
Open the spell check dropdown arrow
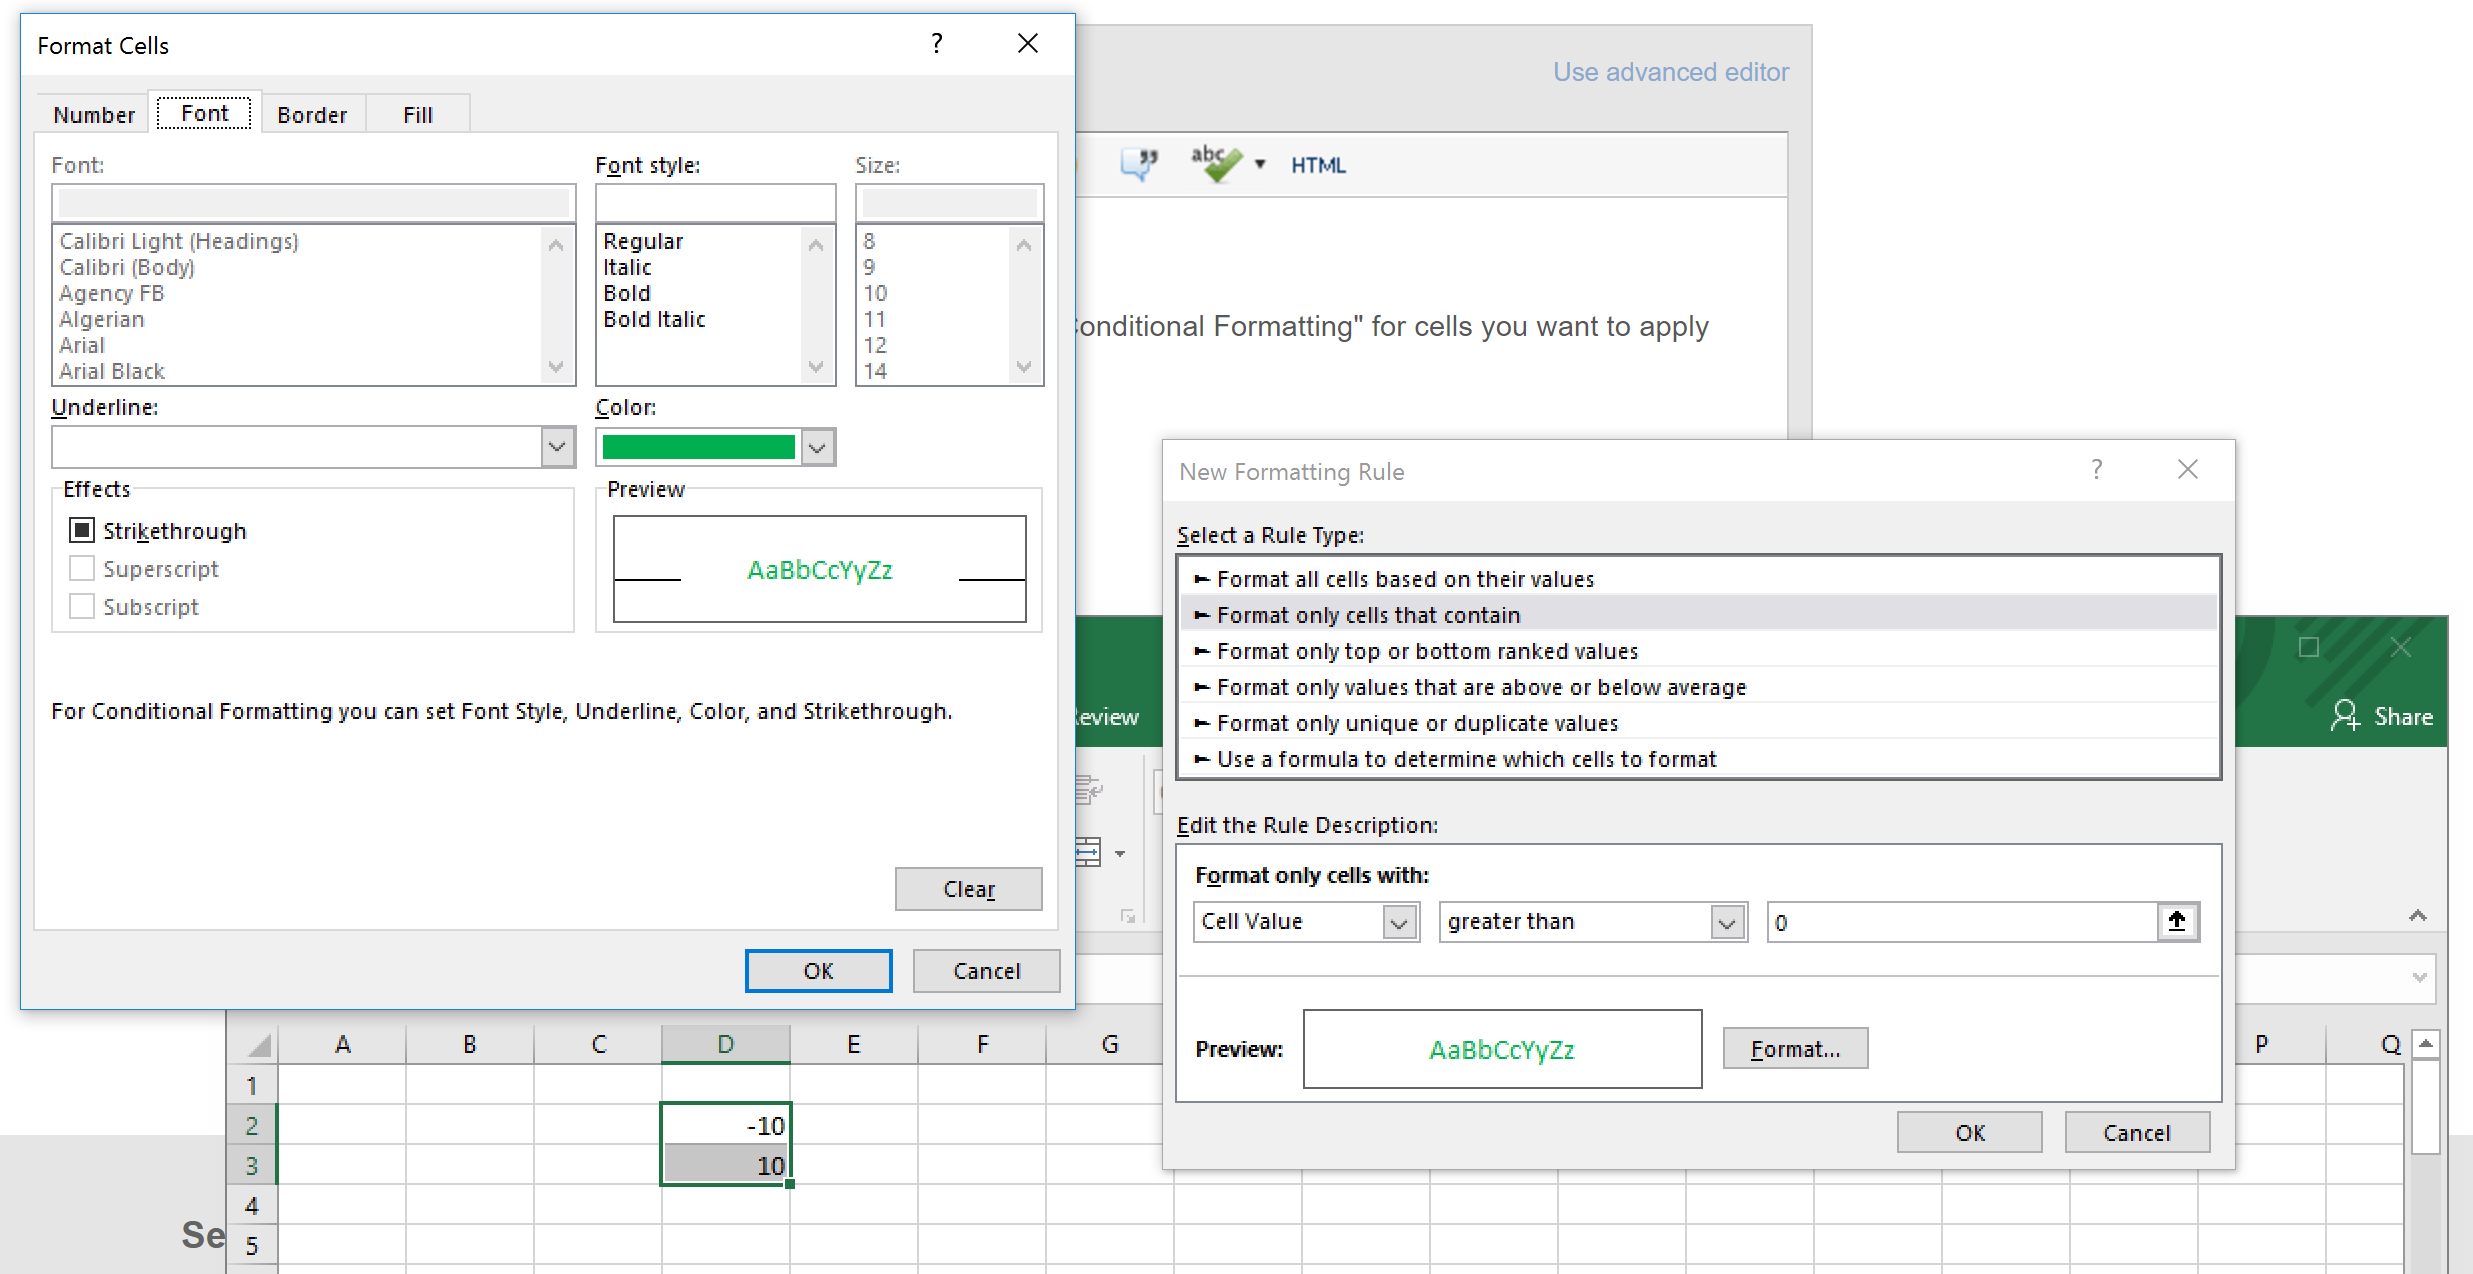click(1260, 164)
